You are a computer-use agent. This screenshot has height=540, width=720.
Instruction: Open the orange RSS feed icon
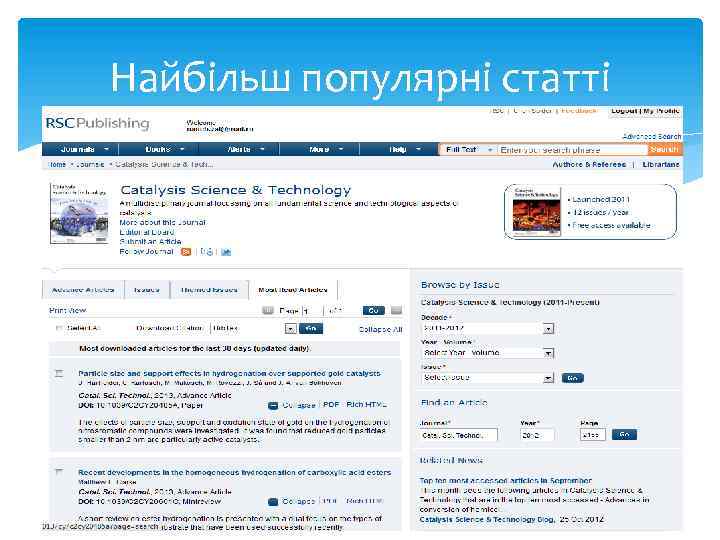(186, 252)
